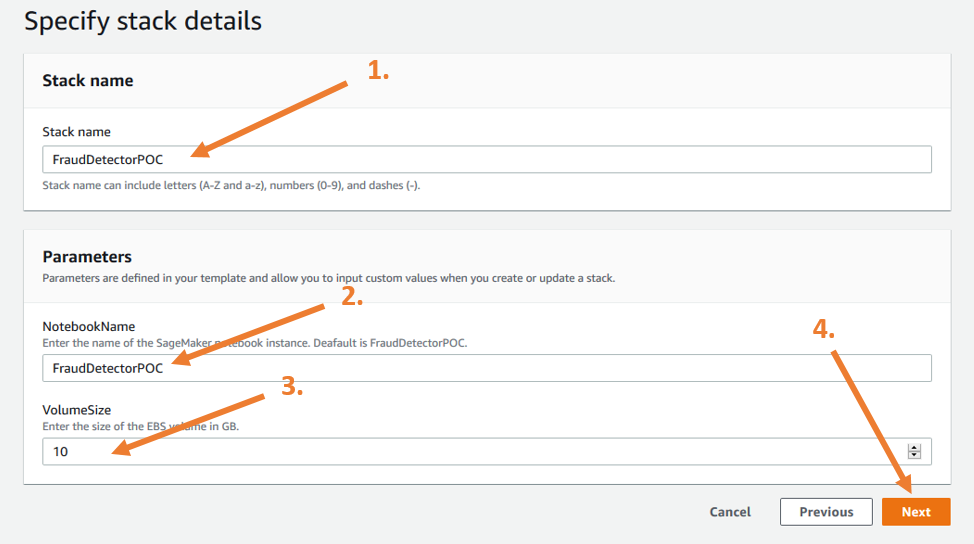
Task: Click the 'Stack name' field label
Action: coord(76,132)
